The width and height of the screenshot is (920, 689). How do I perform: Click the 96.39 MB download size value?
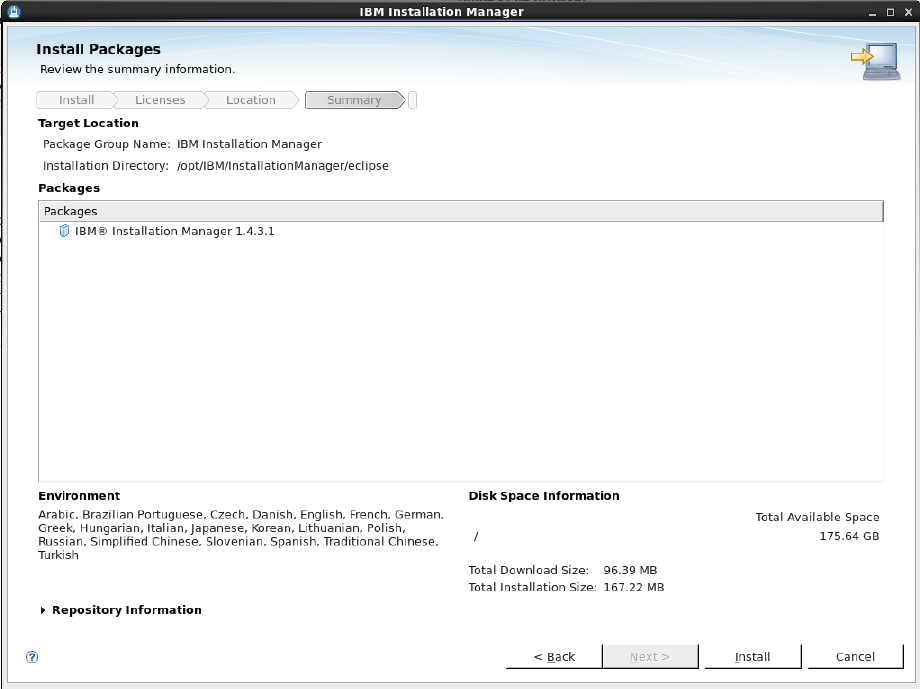coord(630,570)
